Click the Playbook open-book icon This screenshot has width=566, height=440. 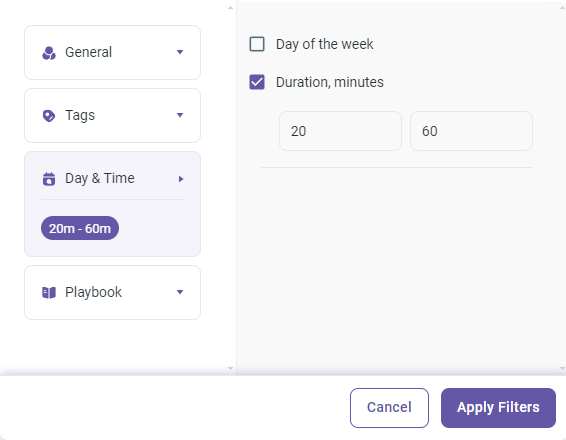[49, 292]
